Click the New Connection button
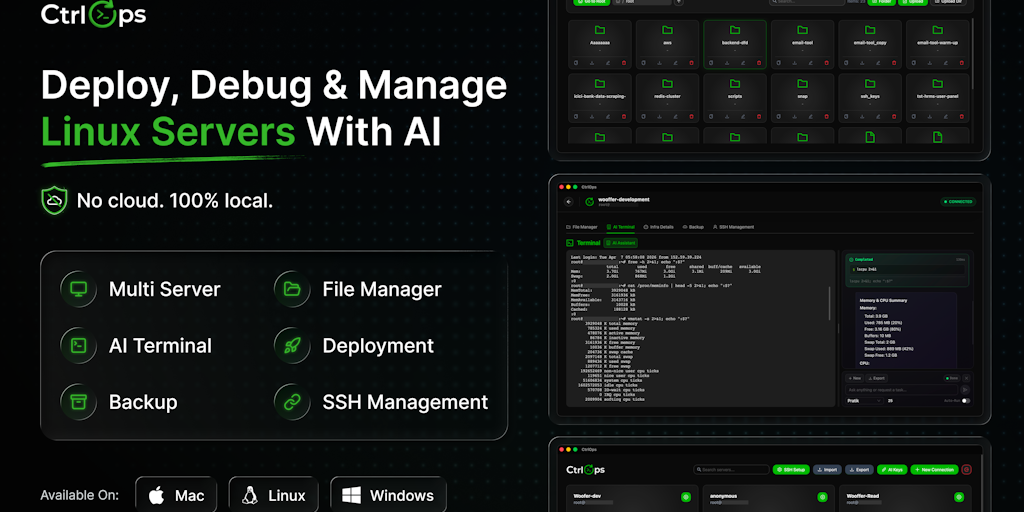 [x=935, y=470]
